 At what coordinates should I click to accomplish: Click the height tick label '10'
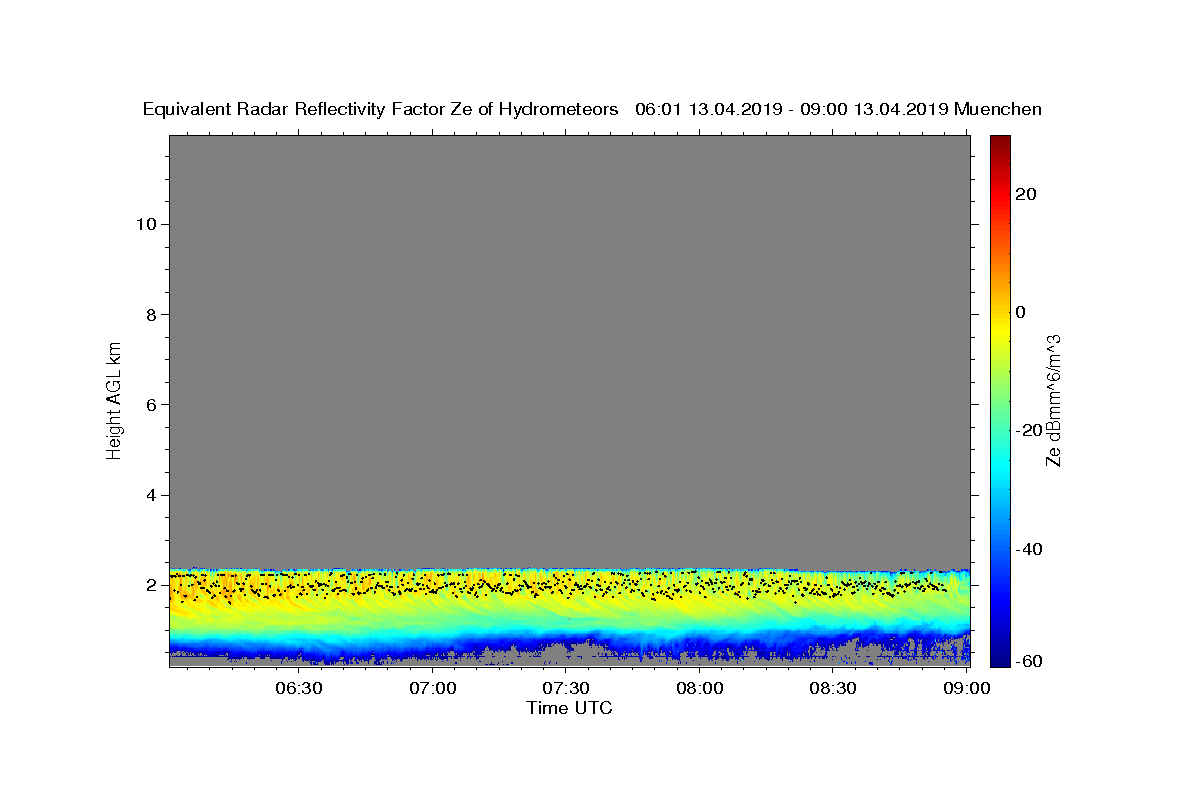(x=145, y=224)
